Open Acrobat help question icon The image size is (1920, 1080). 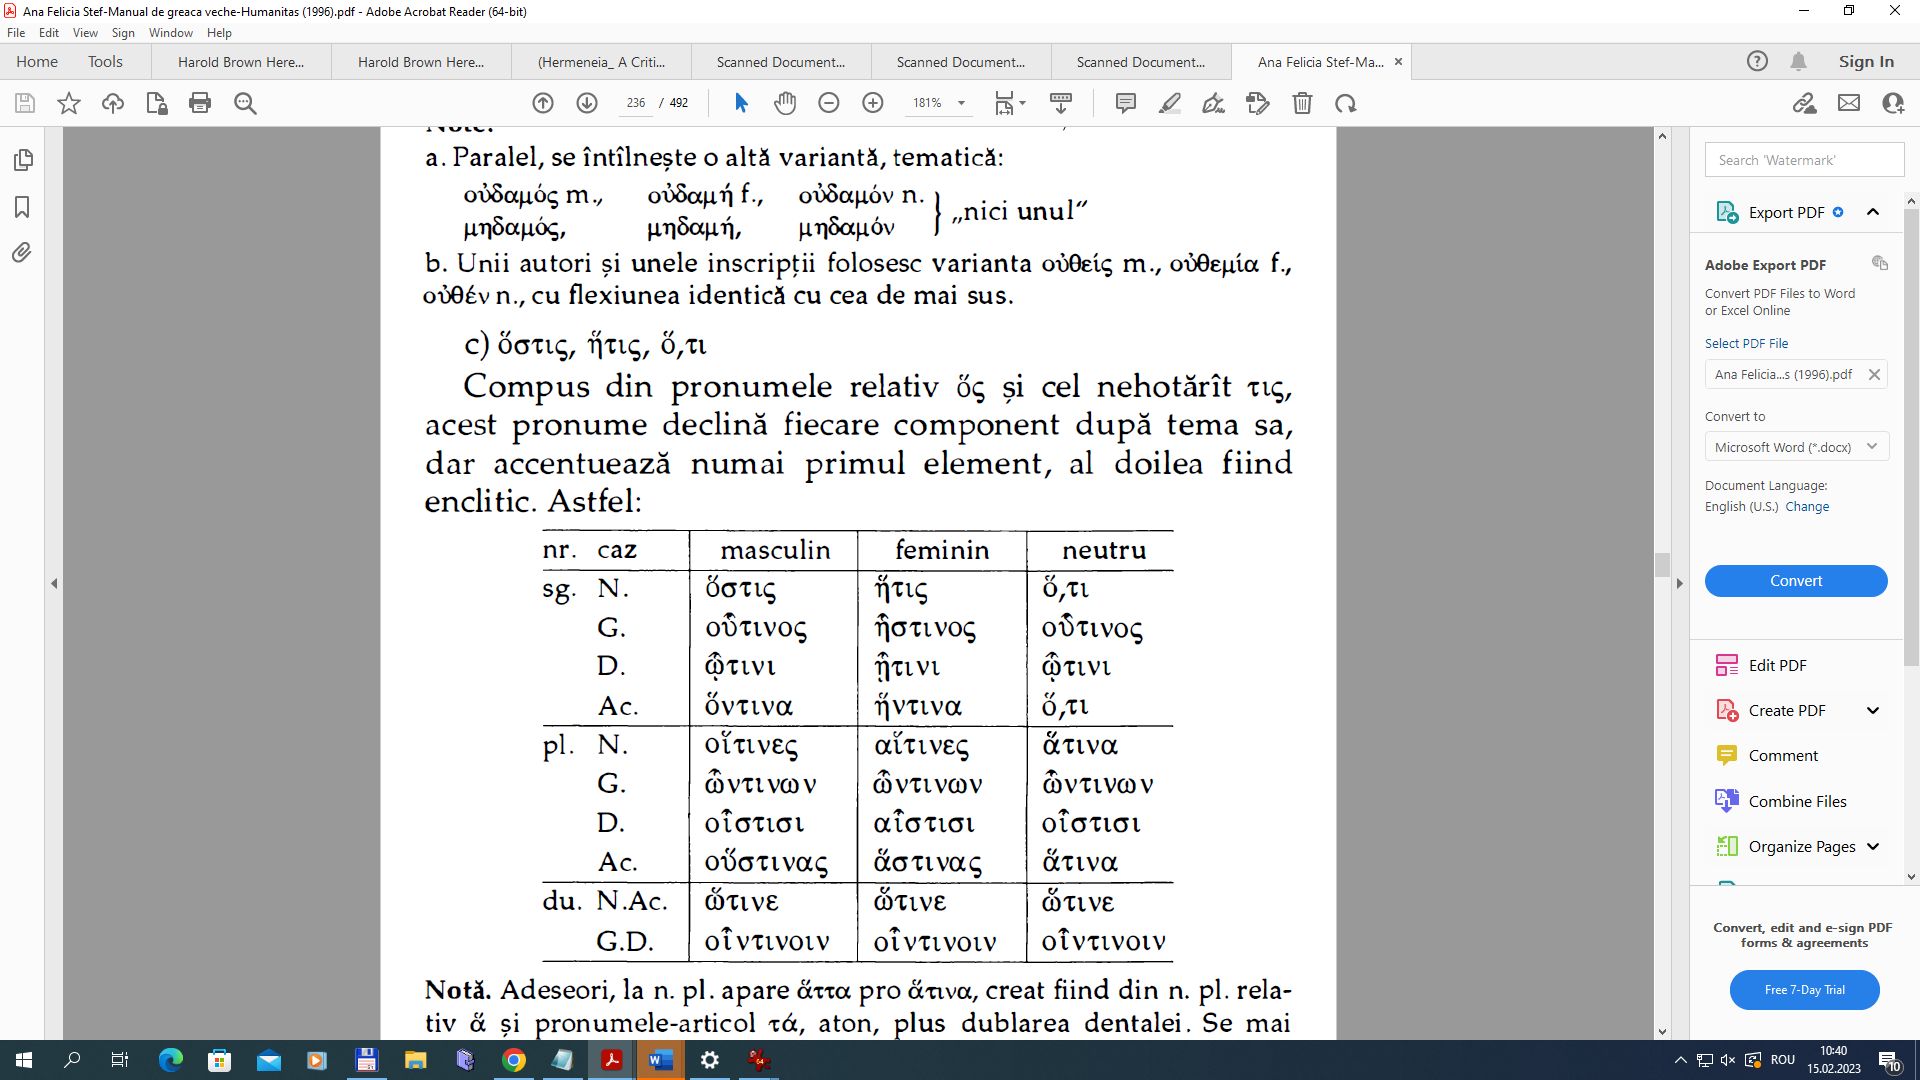point(1757,61)
